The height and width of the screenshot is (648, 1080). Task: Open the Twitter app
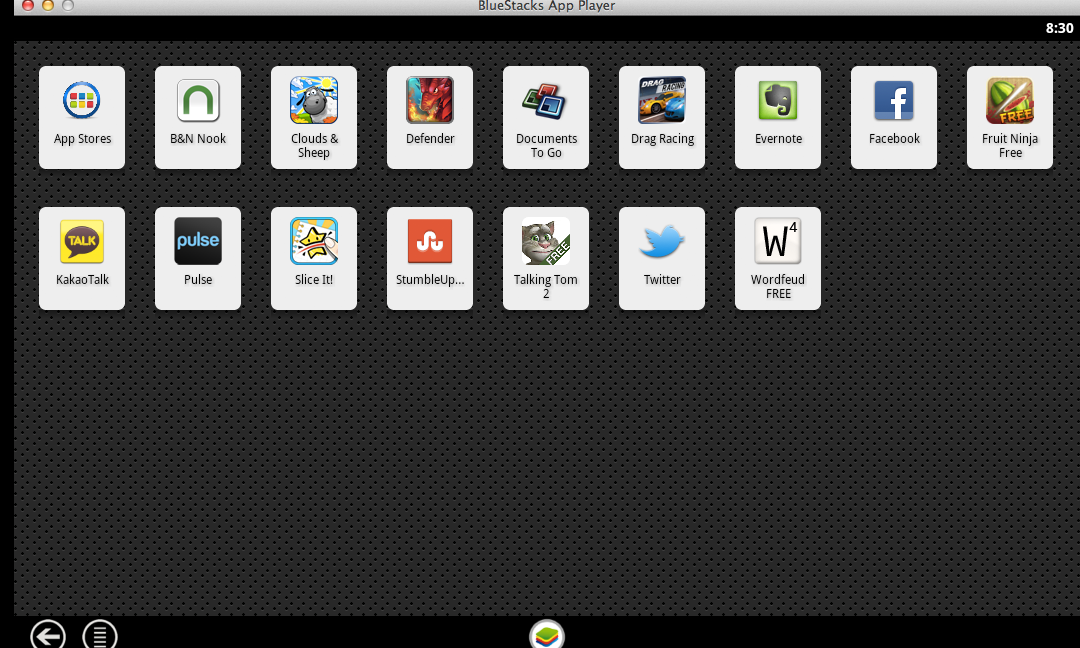click(x=662, y=258)
